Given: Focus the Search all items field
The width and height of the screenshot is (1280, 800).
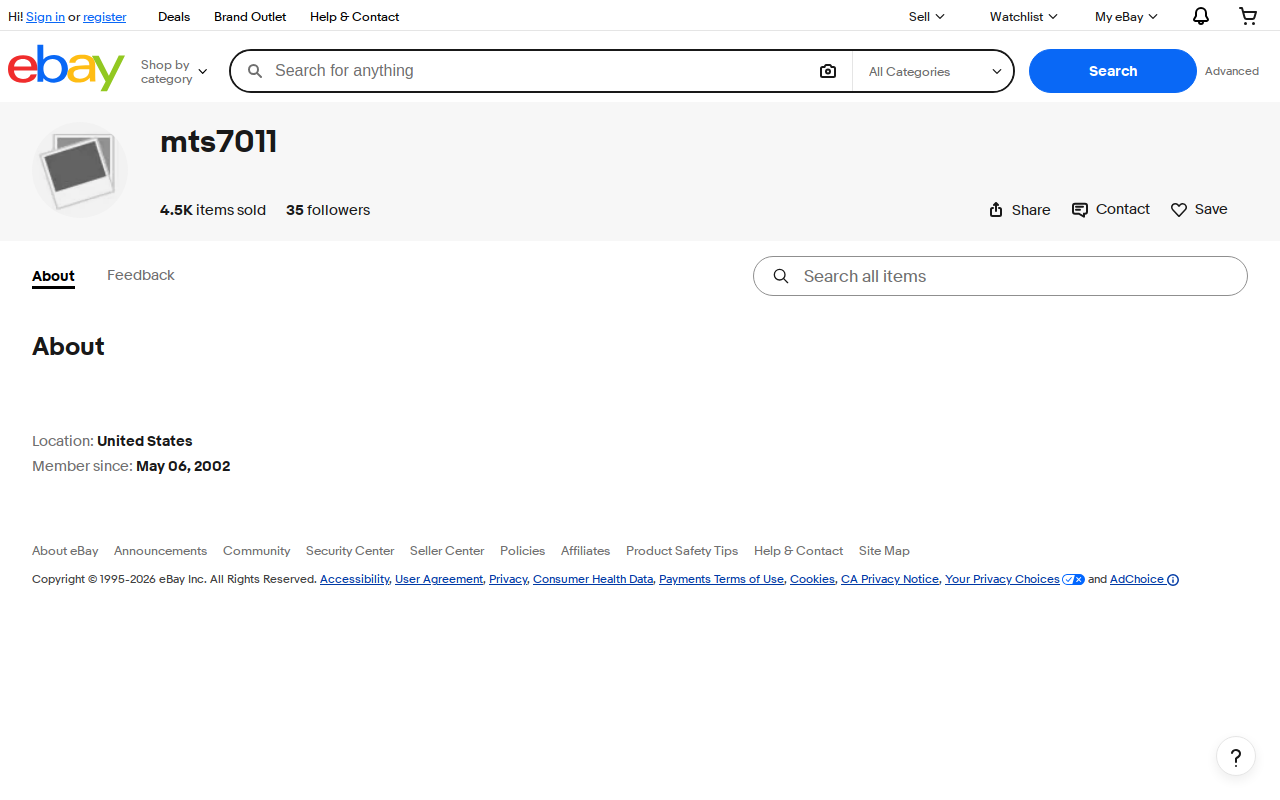Looking at the screenshot, I should (1000, 276).
